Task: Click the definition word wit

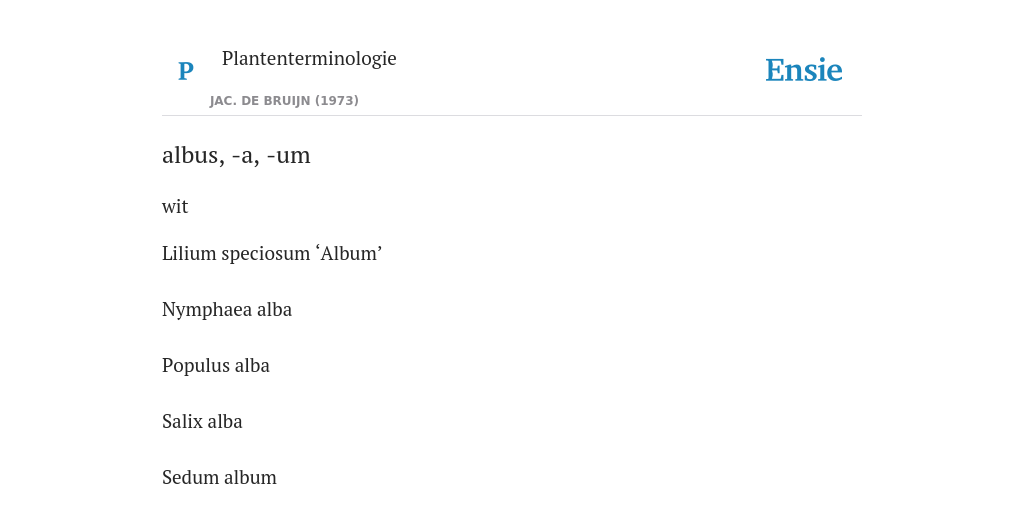Action: [175, 206]
